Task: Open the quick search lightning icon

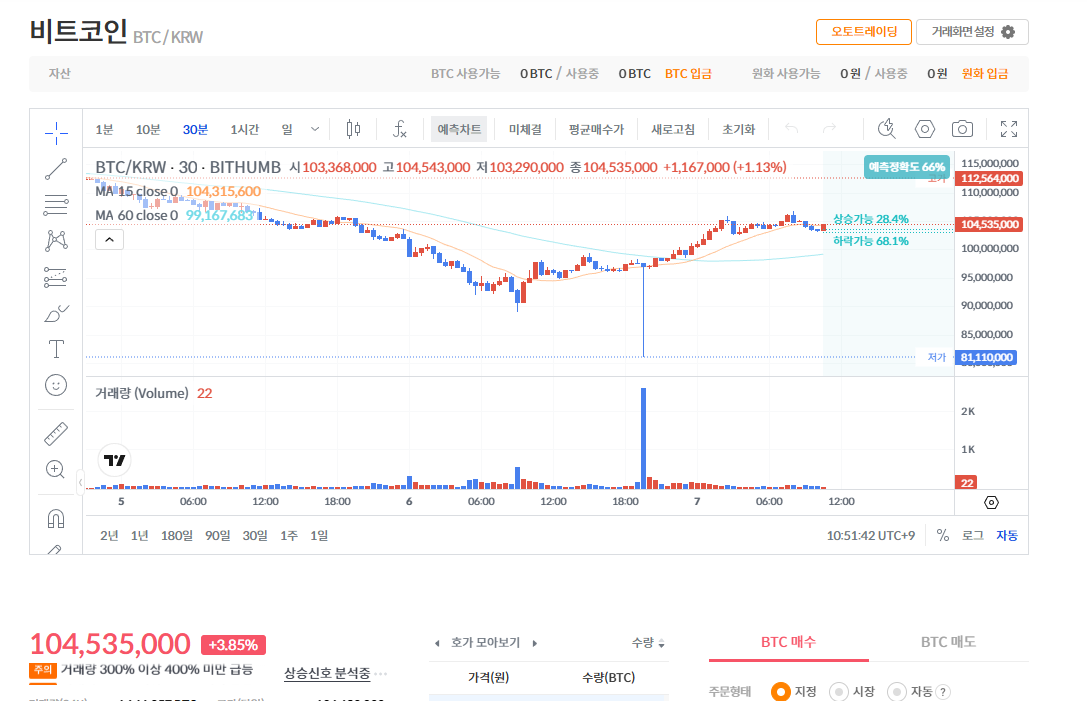Action: pos(887,129)
